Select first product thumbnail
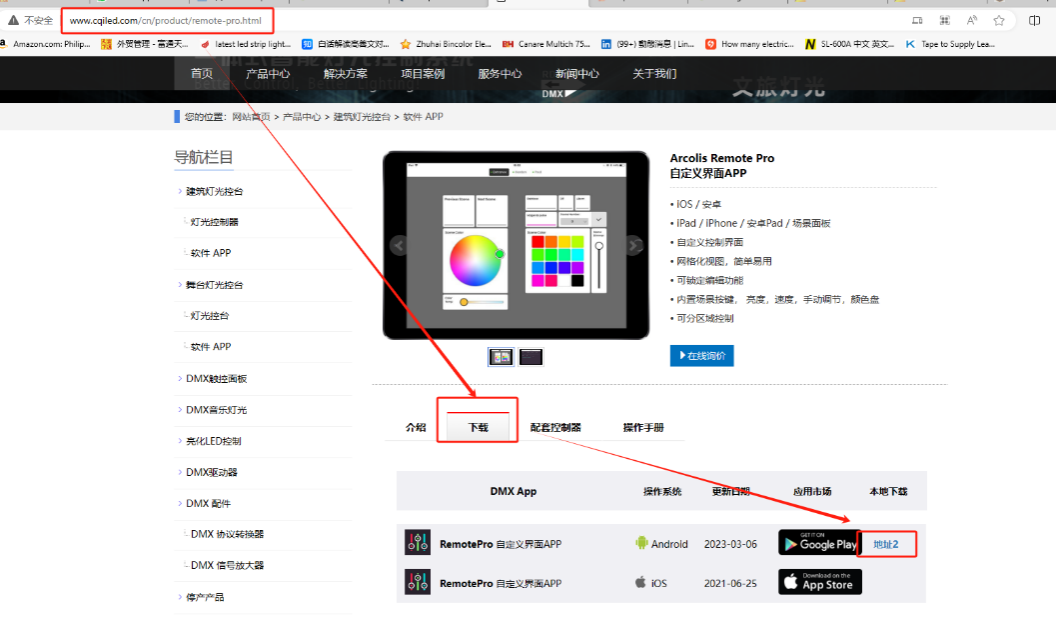Viewport: 1056px width, 636px height. (500, 356)
